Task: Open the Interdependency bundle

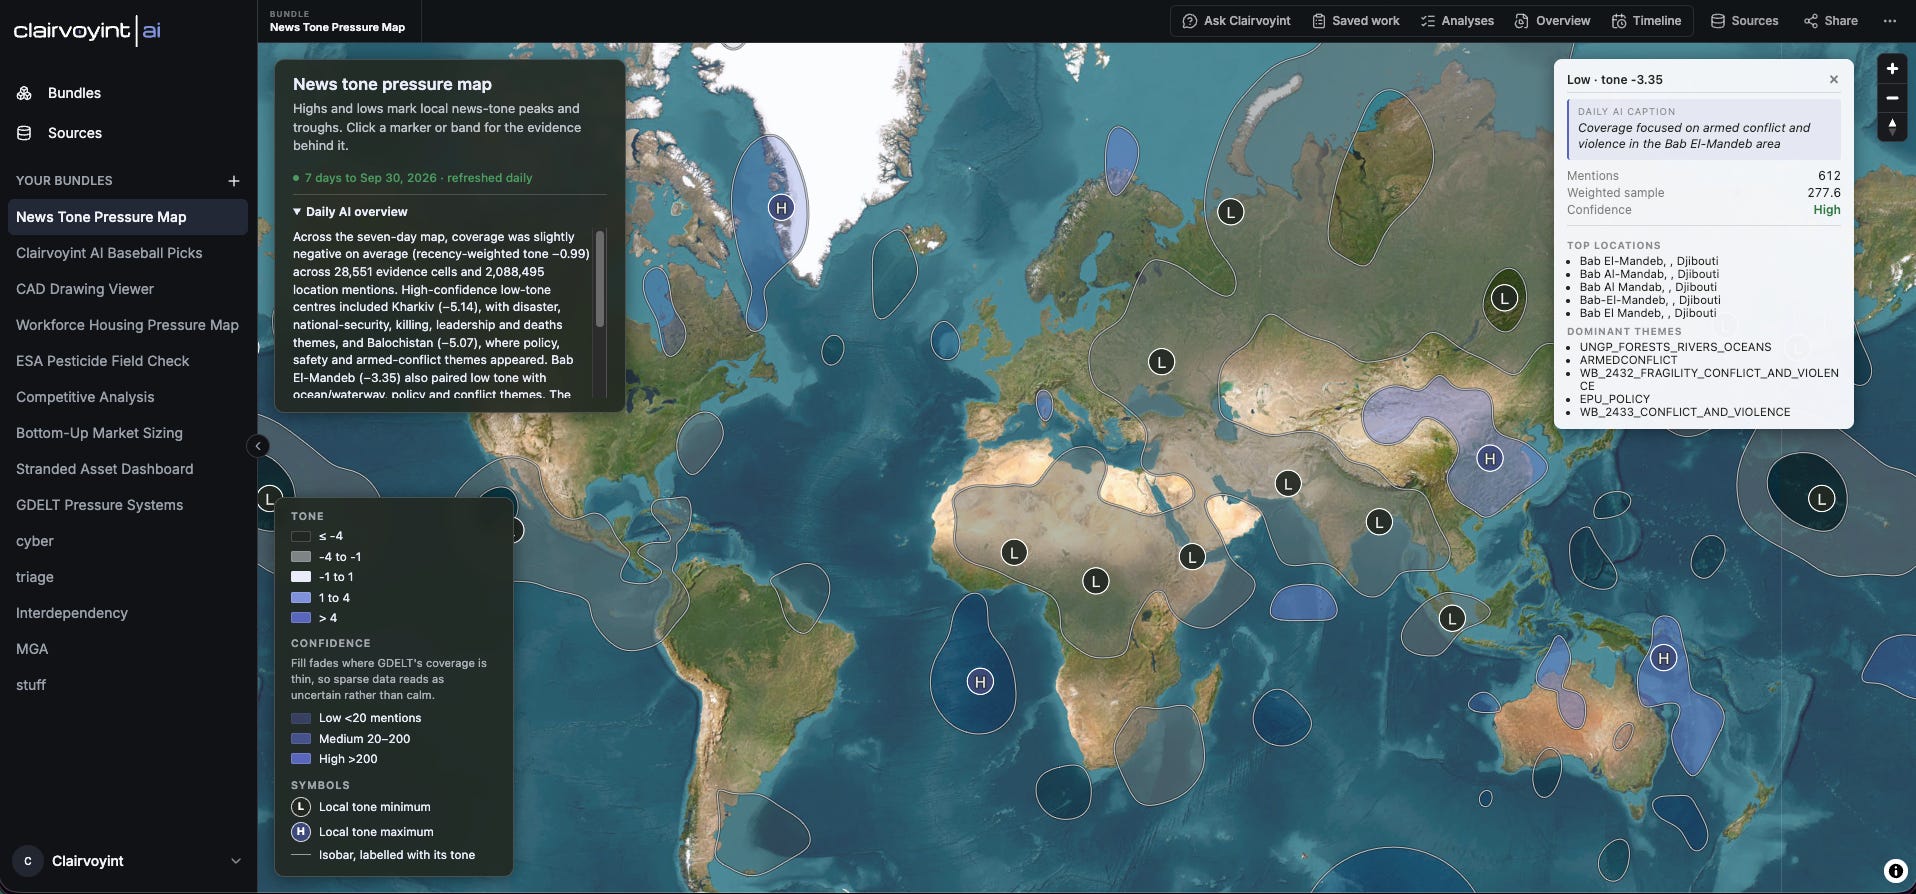Action: click(x=128, y=613)
